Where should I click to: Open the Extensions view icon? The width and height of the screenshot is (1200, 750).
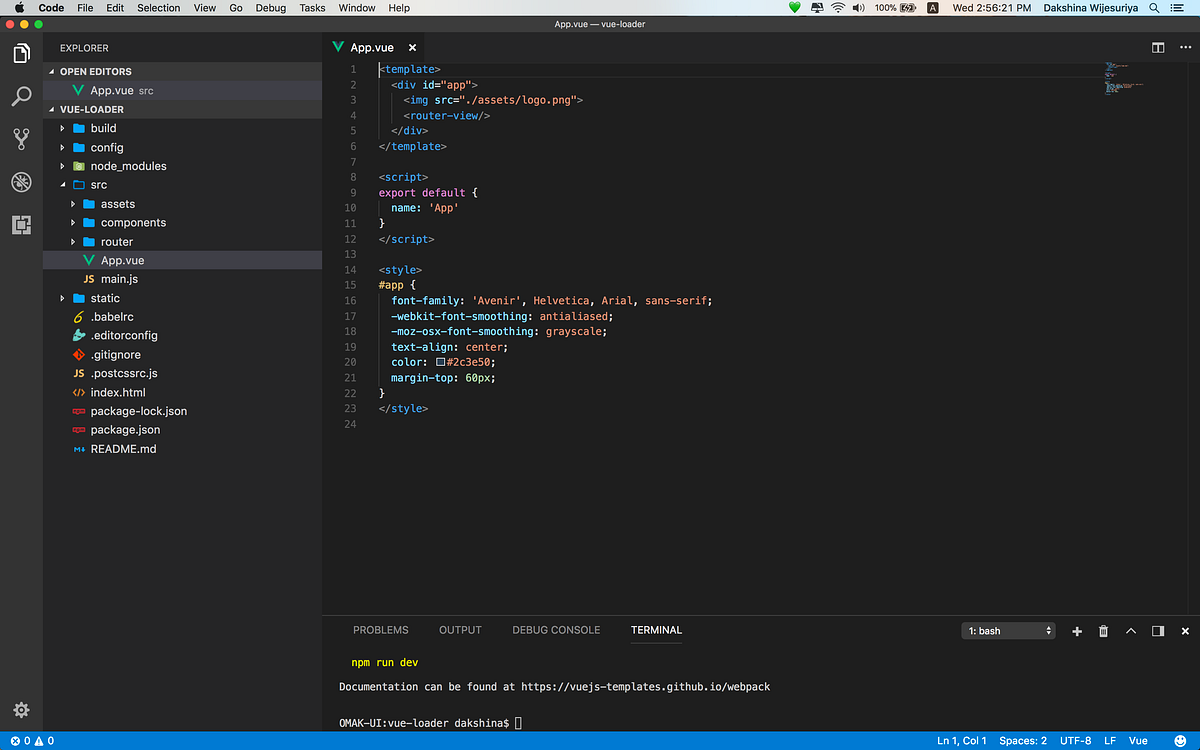21,225
